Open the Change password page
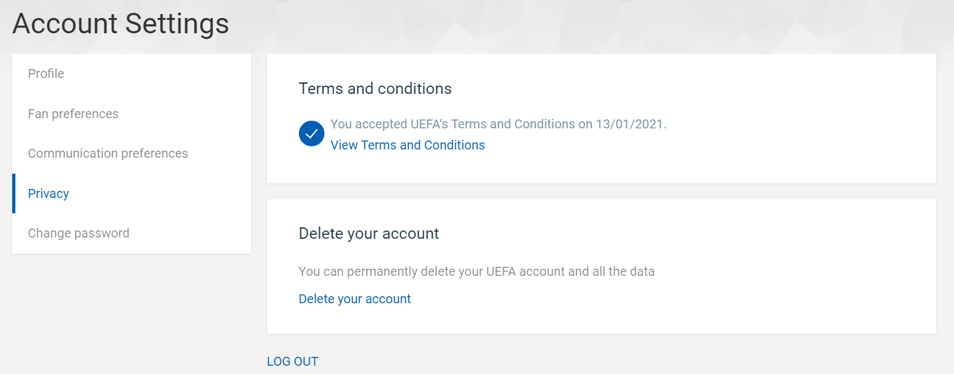 pyautogui.click(x=131, y=233)
